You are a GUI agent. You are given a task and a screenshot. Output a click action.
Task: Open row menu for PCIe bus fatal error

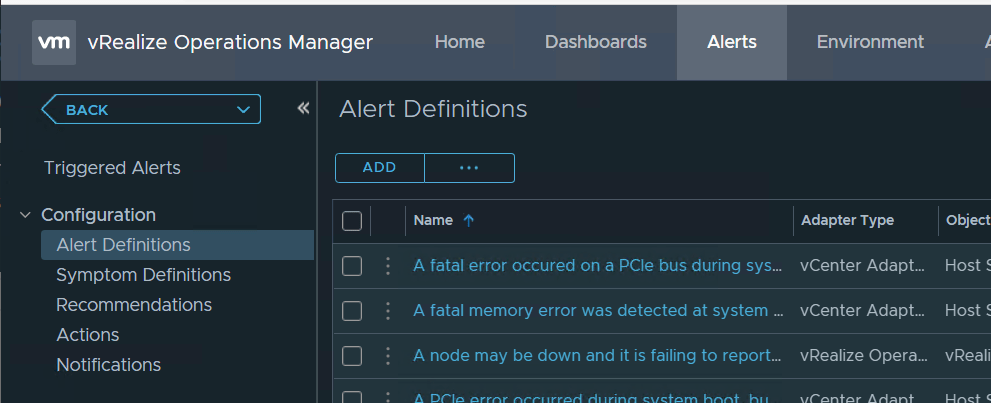pyautogui.click(x=388, y=266)
